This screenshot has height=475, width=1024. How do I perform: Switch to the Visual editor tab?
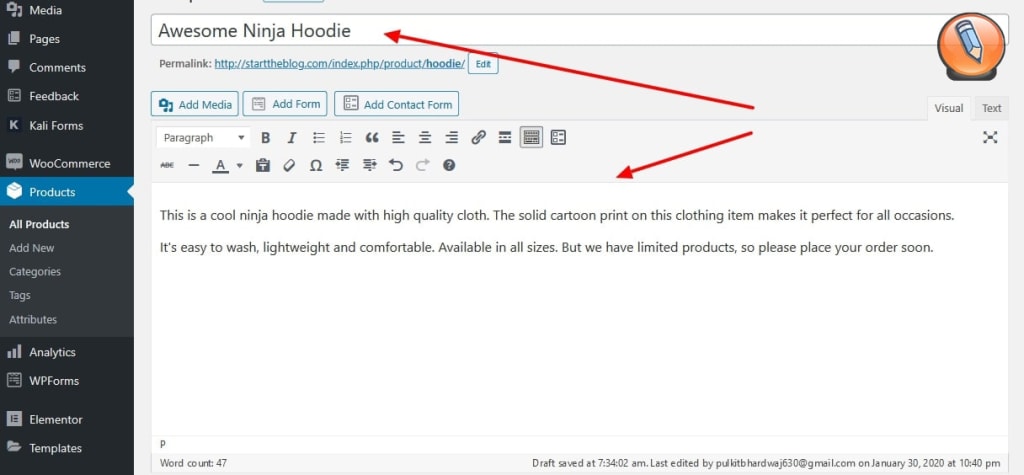pyautogui.click(x=948, y=108)
